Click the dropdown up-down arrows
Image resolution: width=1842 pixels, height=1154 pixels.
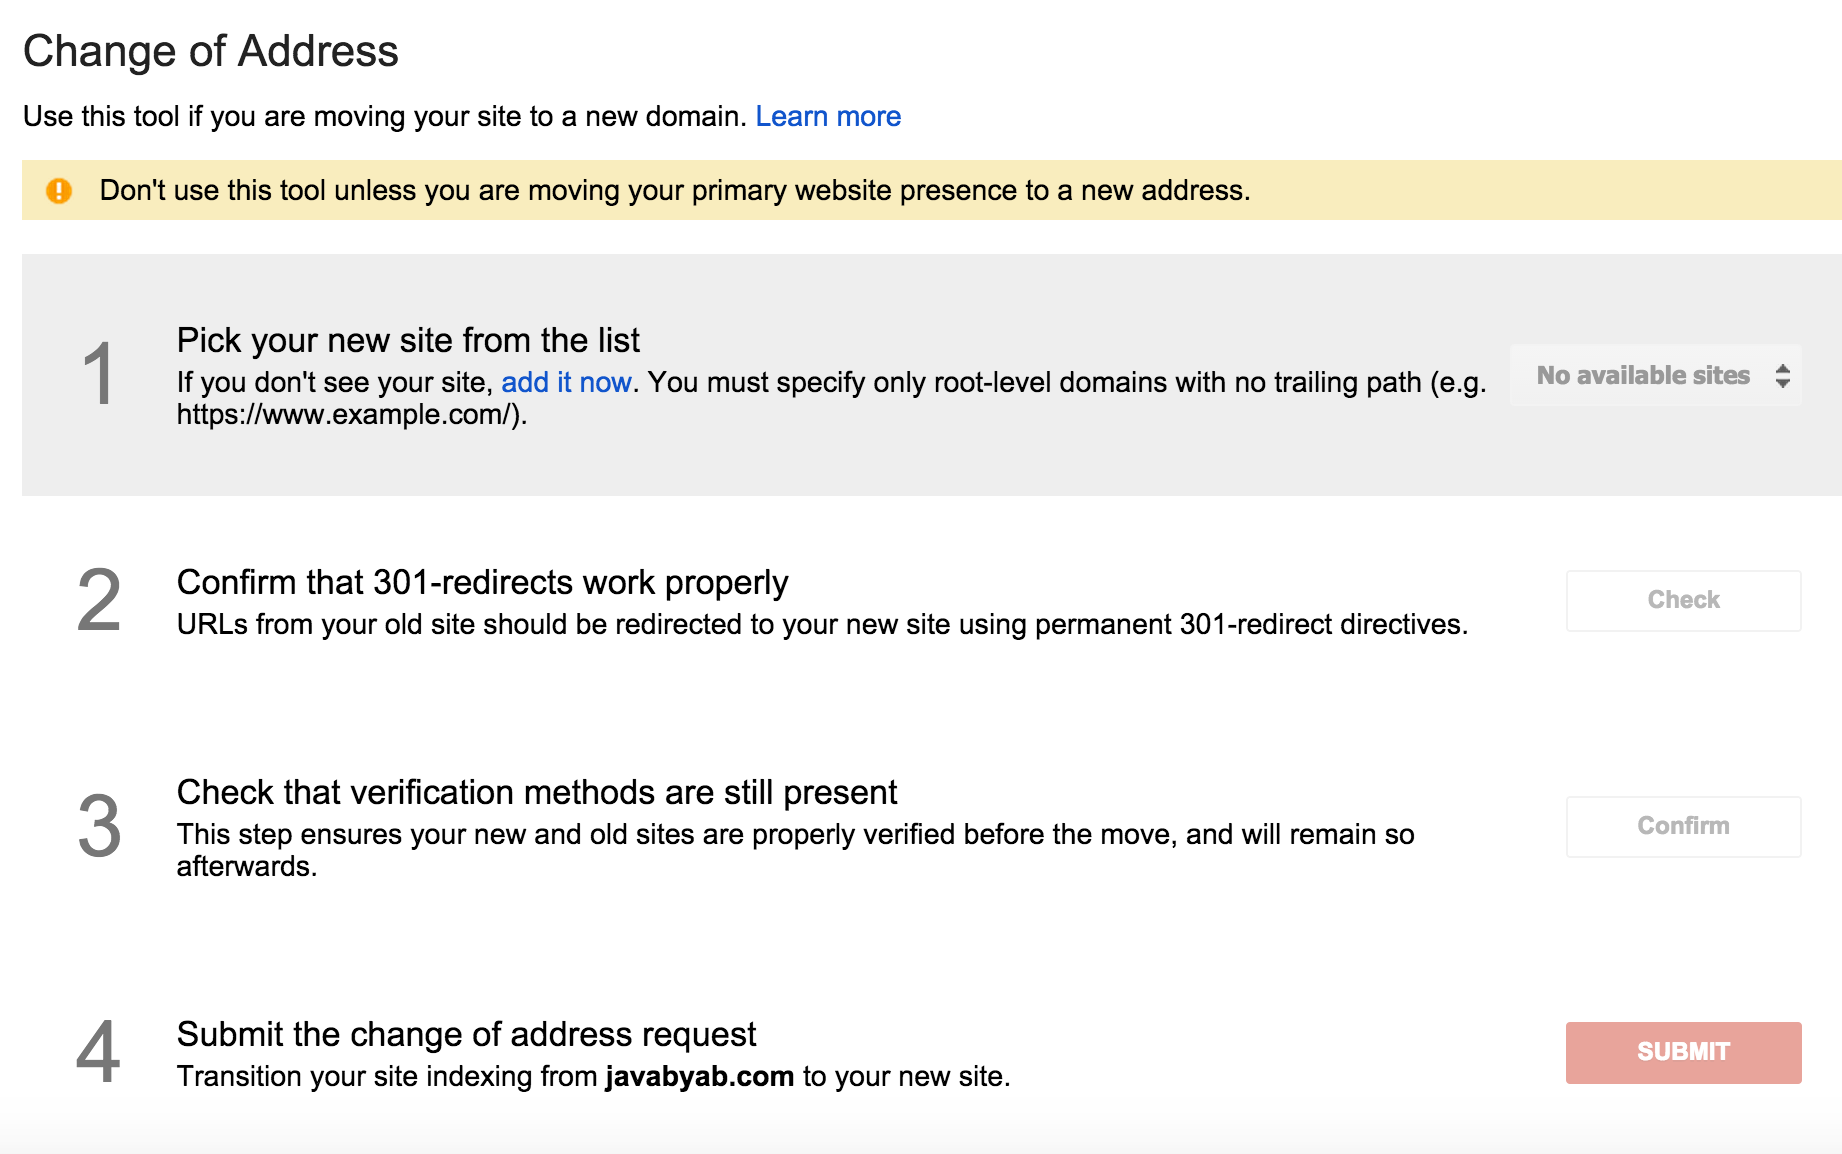coord(1782,376)
